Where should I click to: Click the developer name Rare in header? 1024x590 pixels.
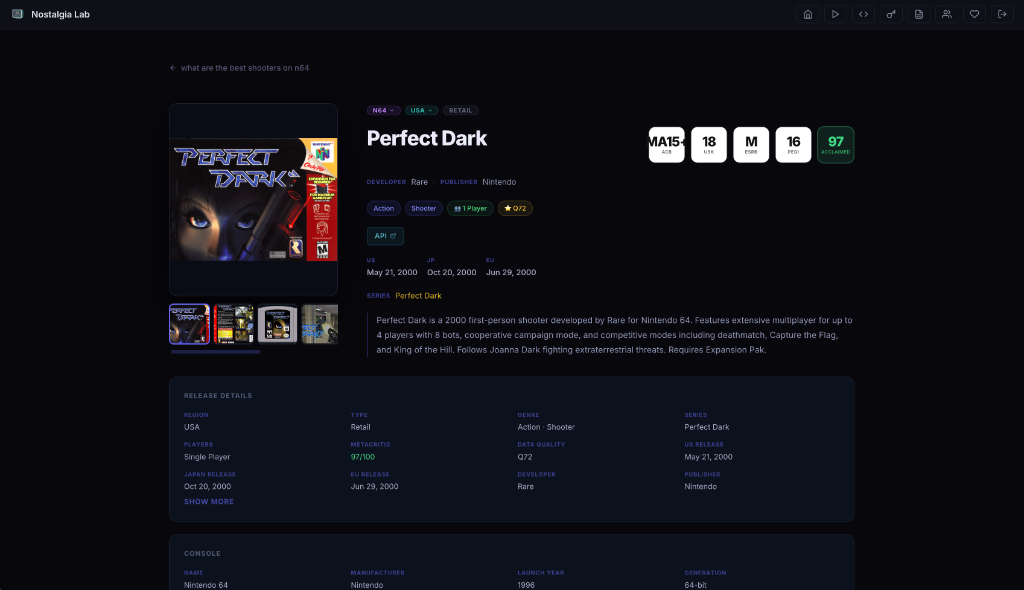[x=419, y=182]
